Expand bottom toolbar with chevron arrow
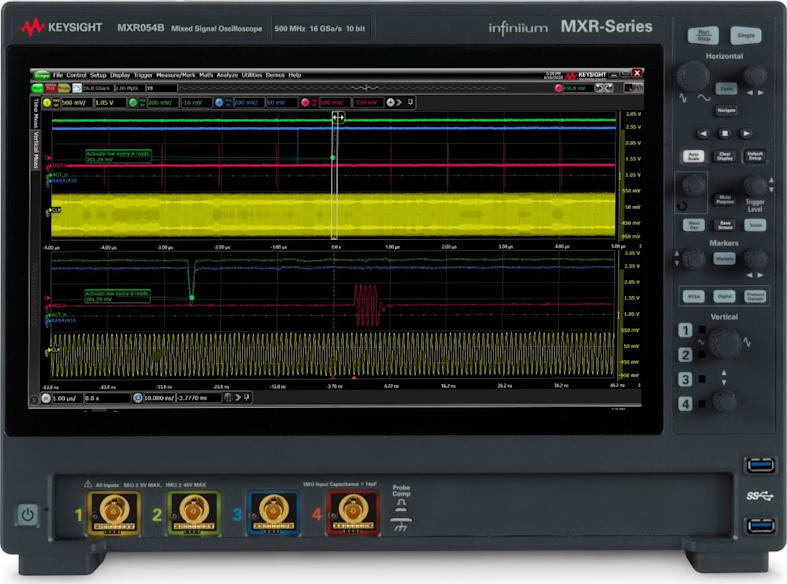The height and width of the screenshot is (584, 787). click(238, 397)
